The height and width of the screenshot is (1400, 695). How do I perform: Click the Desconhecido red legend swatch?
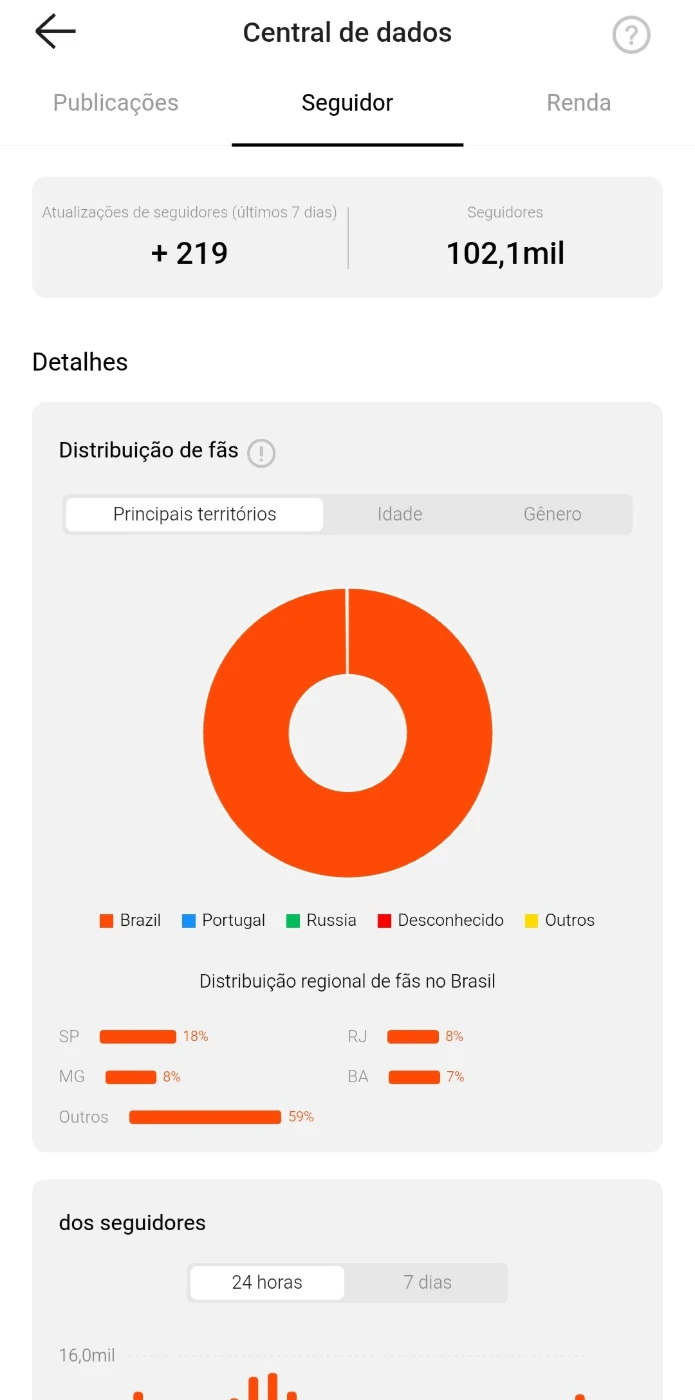384,921
